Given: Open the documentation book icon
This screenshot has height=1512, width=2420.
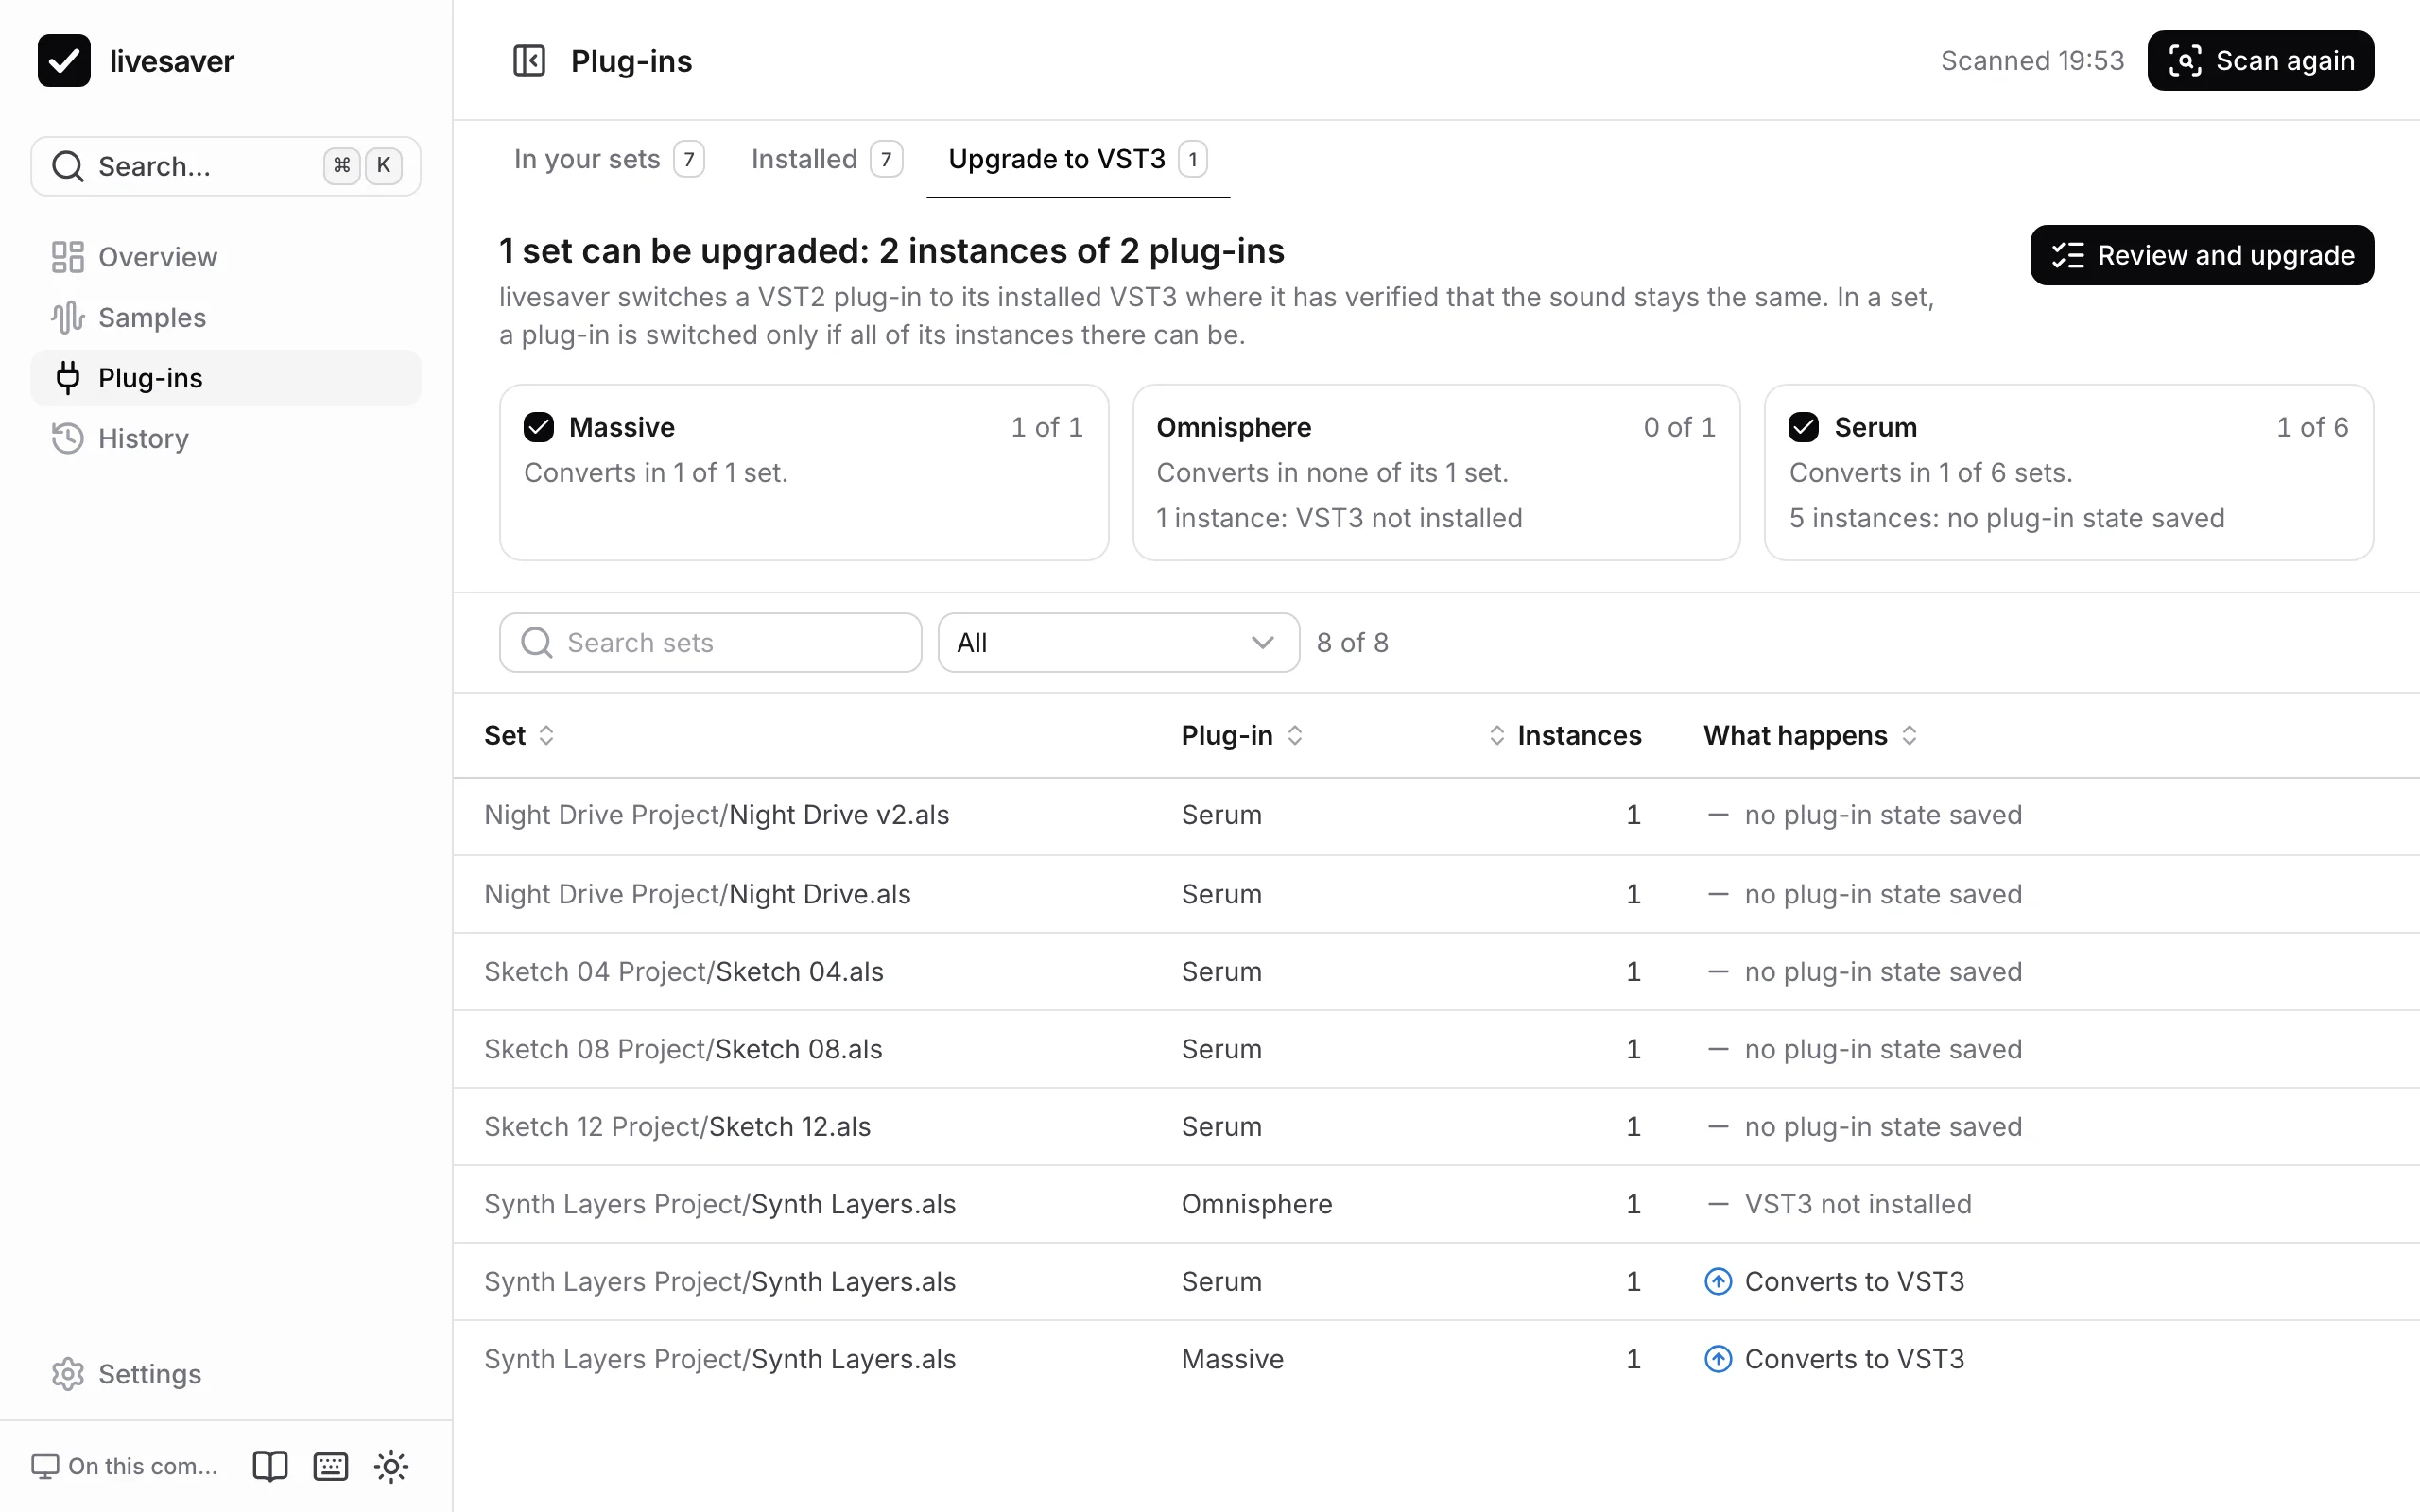Looking at the screenshot, I should click(x=270, y=1466).
